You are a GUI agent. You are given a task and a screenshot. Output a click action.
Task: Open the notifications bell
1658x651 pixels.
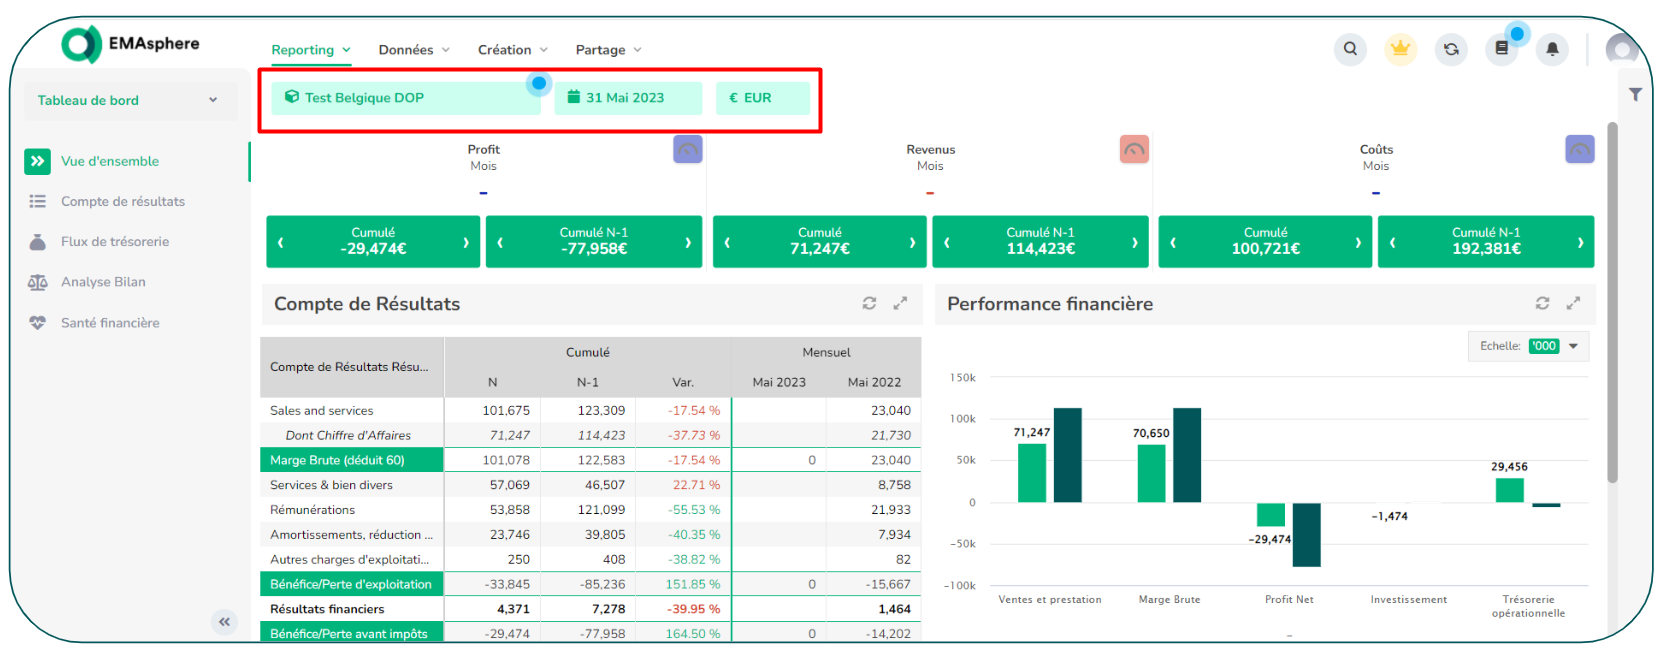[1552, 49]
